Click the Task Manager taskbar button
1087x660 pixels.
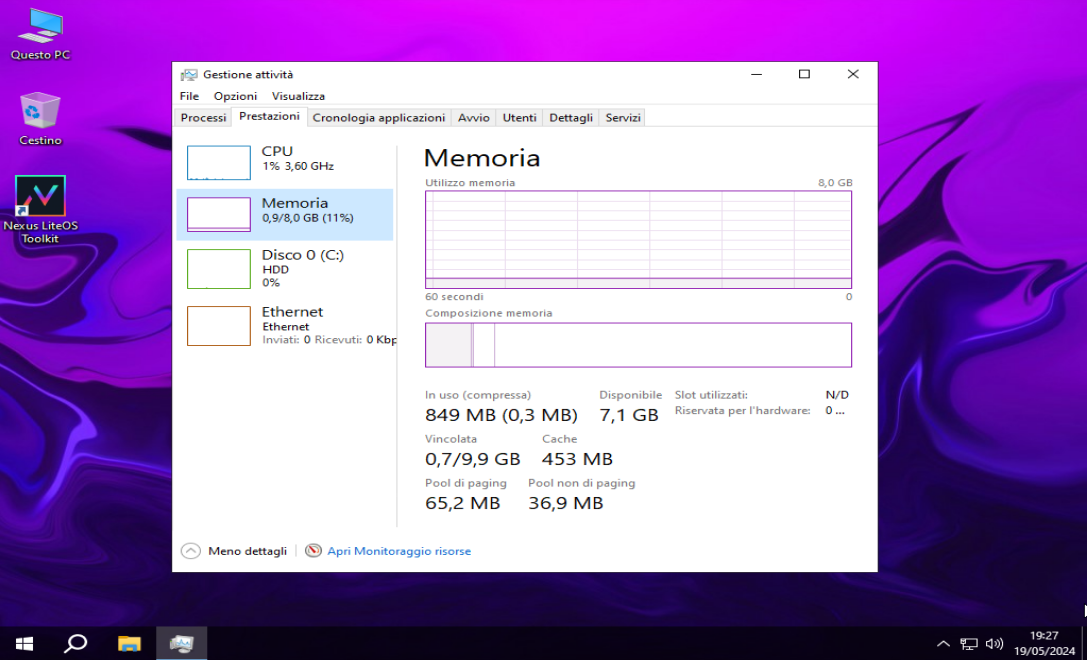click(182, 643)
